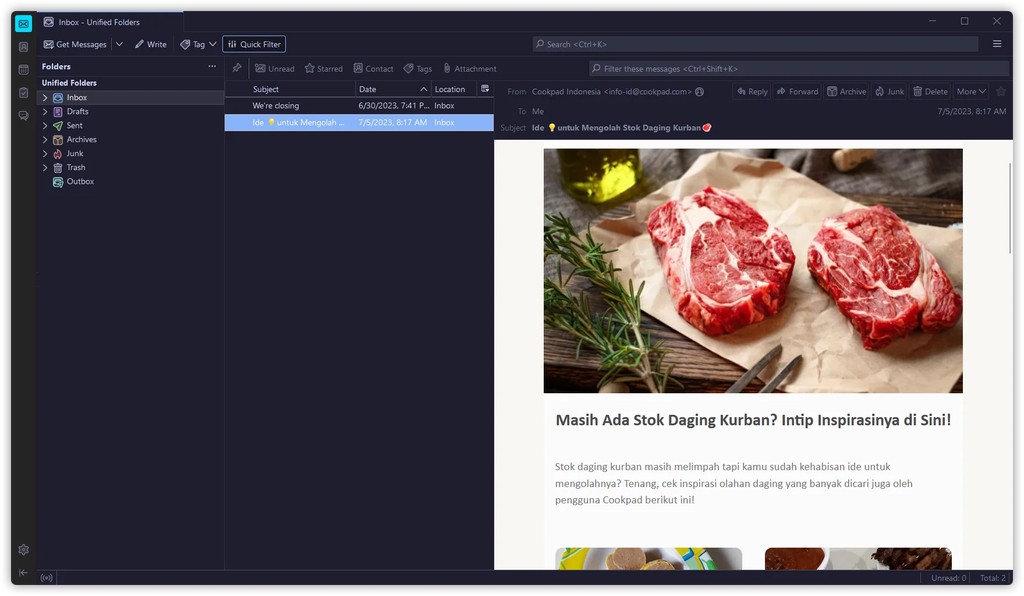Image resolution: width=1024 pixels, height=596 pixels.
Task: Select the Trash folder
Action: 76,168
